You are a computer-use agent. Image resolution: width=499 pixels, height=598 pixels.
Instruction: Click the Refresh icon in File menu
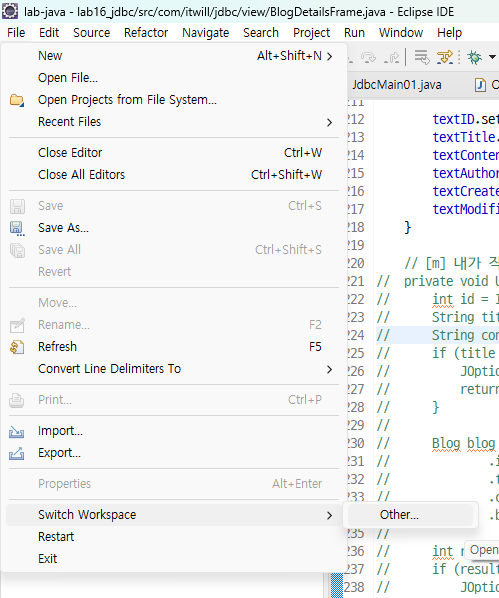coord(17,347)
